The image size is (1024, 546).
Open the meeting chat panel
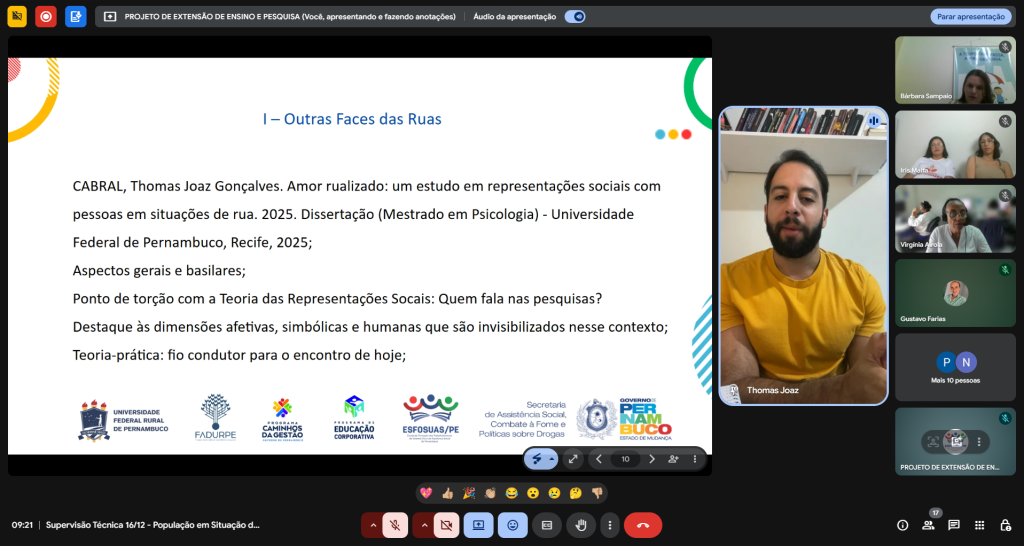[x=953, y=525]
